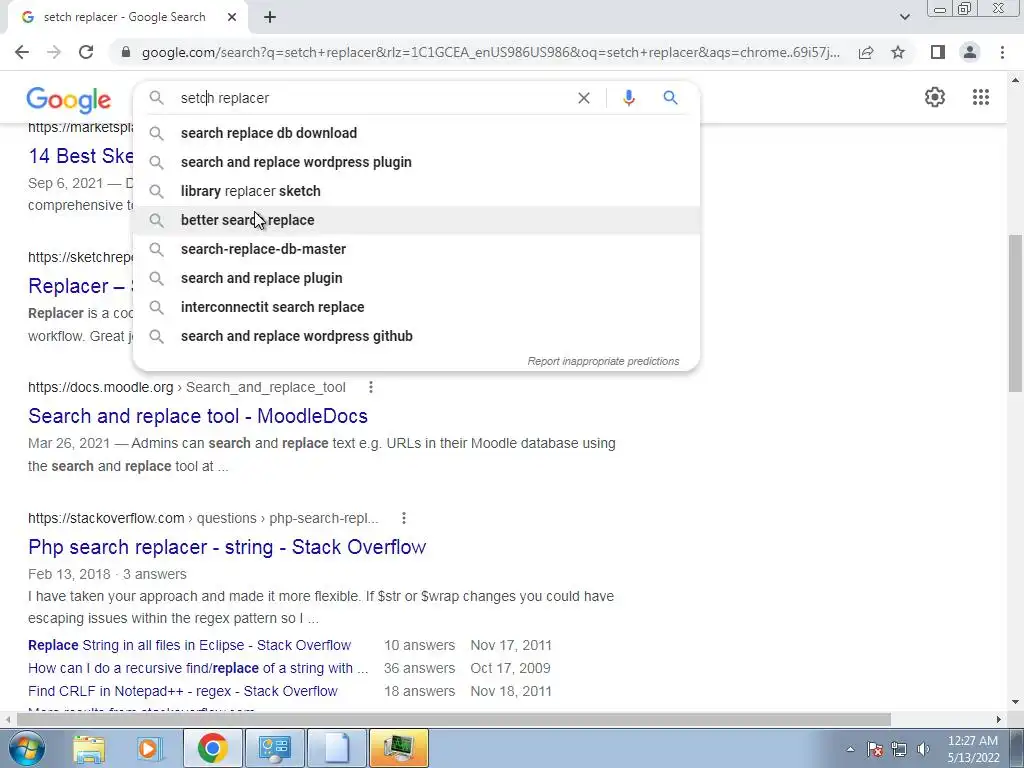Click the vertical scrollbar down arrow
1024x768 pixels.
point(1015,702)
